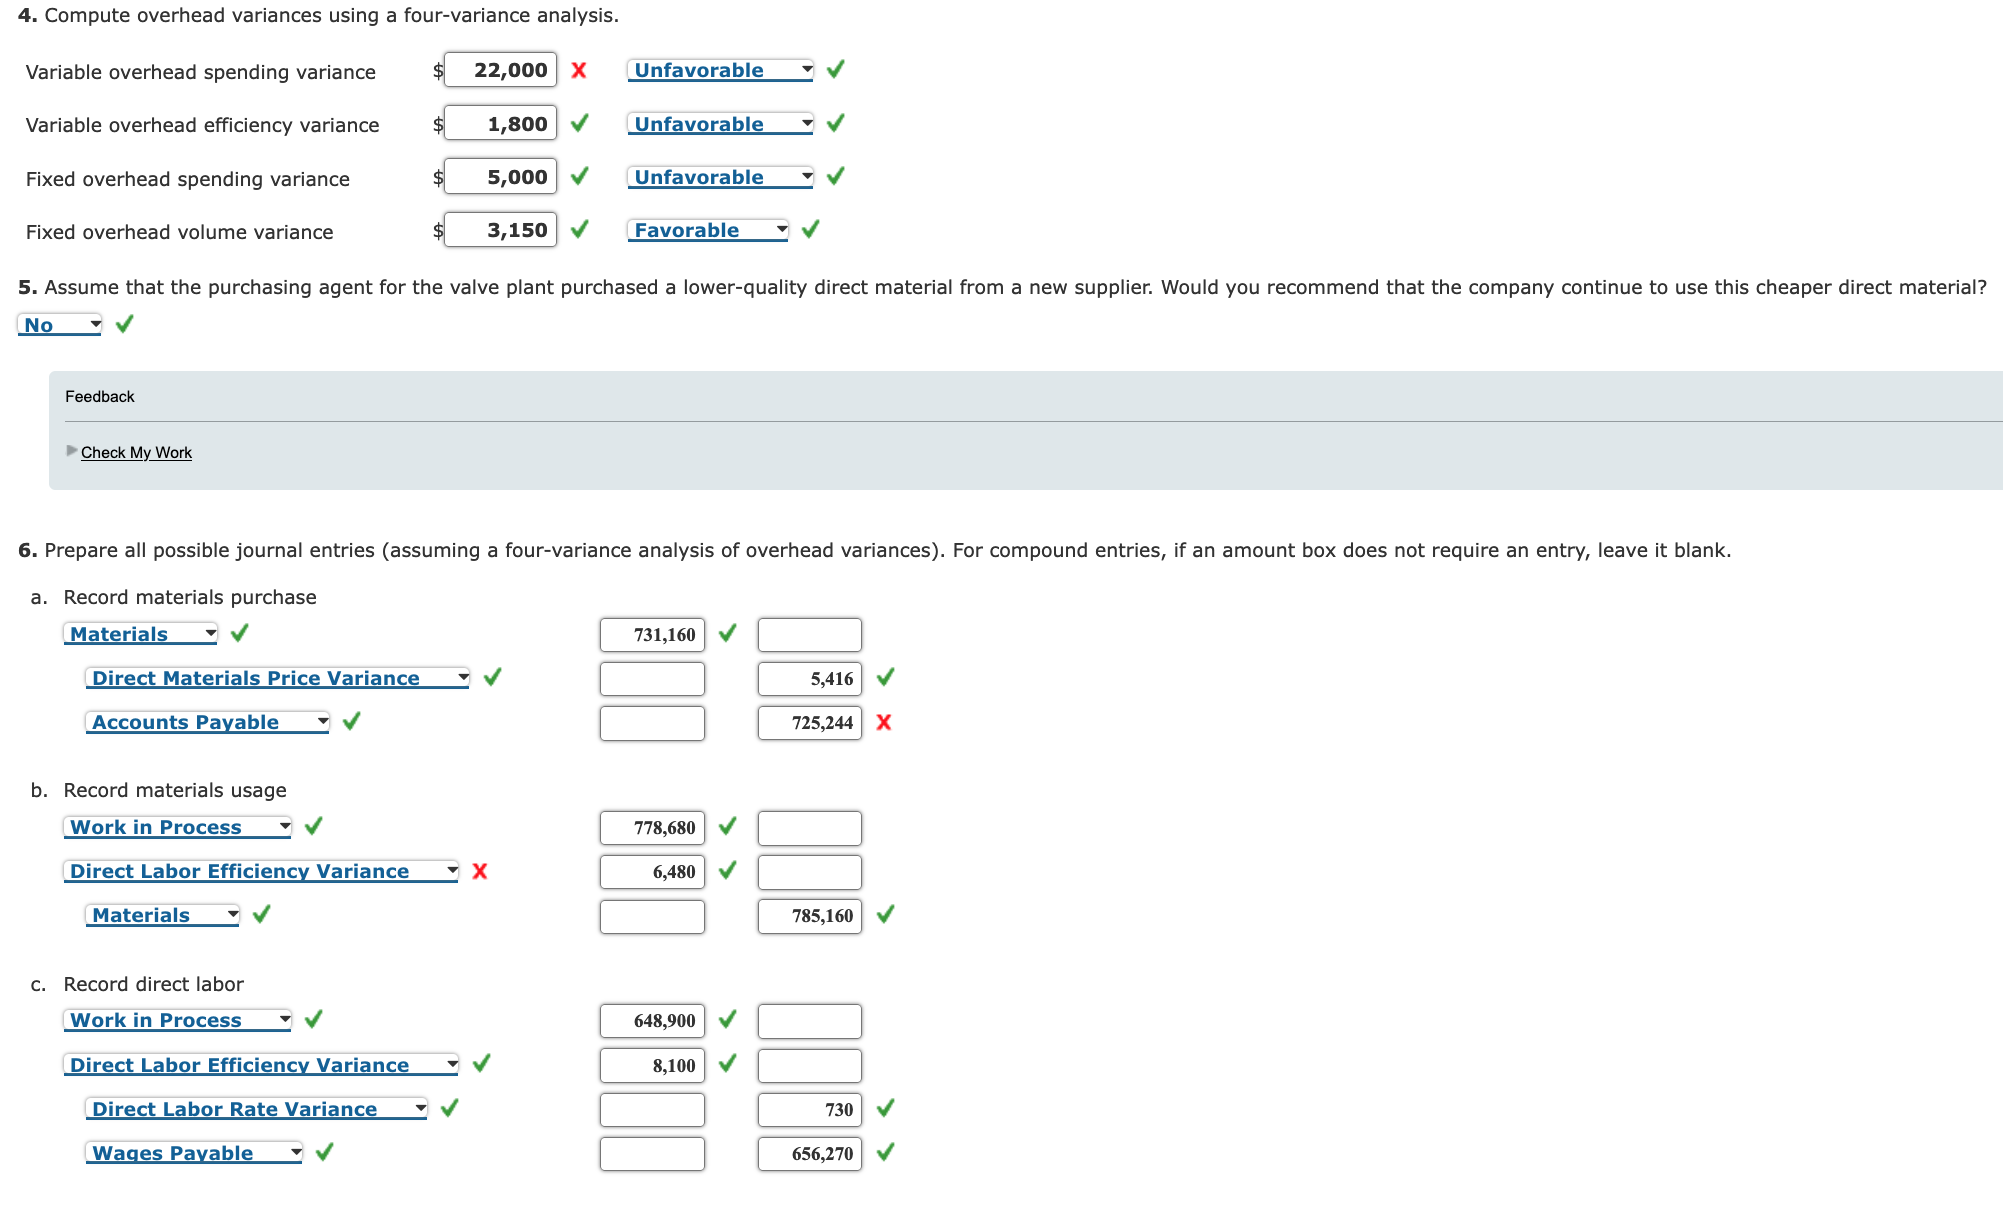Open Unfavorable dropdown for variable overhead spending variance
2003x1206 pixels.
(720, 70)
